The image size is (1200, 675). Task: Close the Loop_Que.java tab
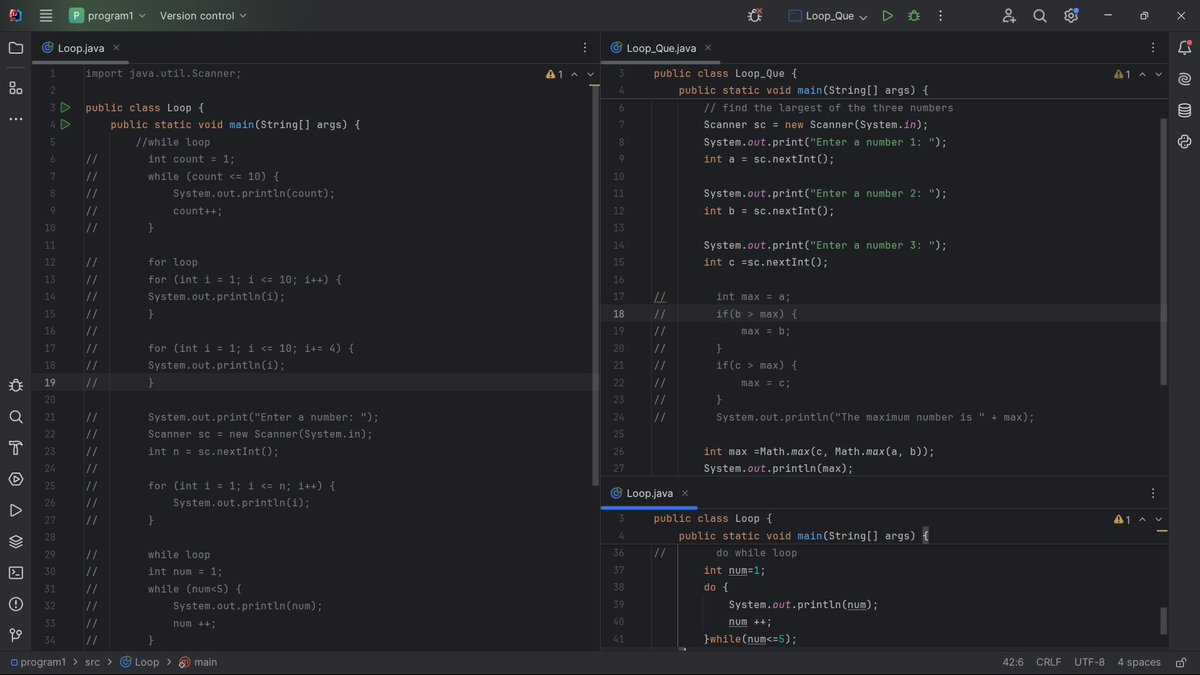pos(708,48)
